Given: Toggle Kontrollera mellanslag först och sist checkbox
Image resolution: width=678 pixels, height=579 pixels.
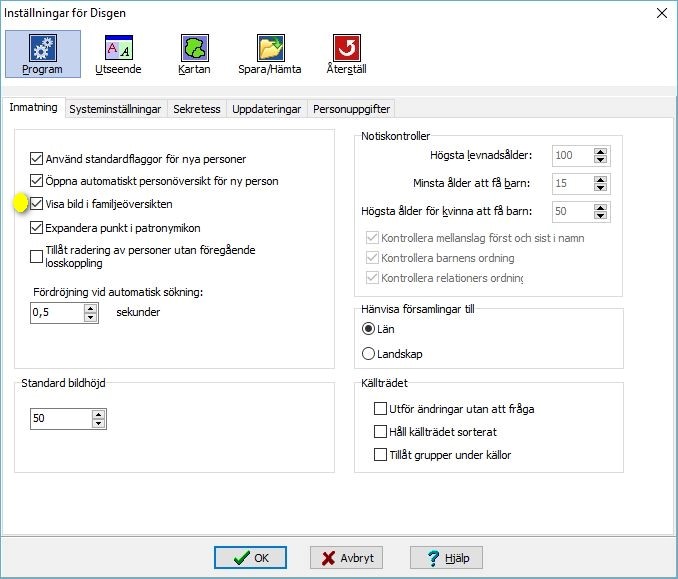Looking at the screenshot, I should coord(372,238).
